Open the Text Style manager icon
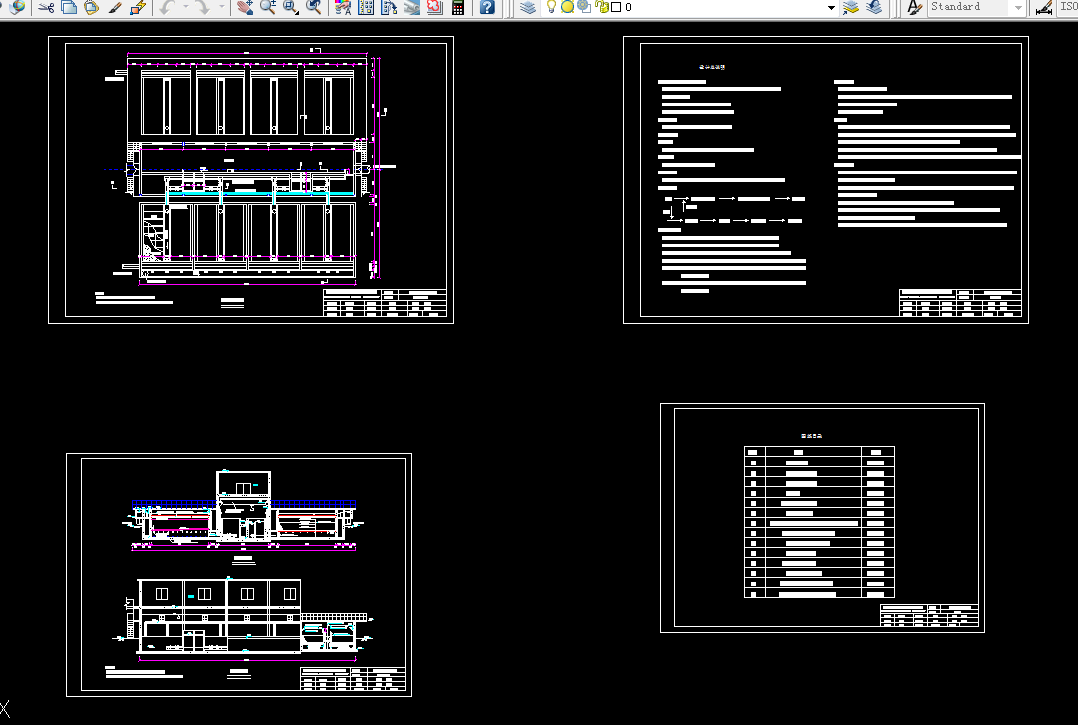The width and height of the screenshot is (1078, 725). coord(914,8)
